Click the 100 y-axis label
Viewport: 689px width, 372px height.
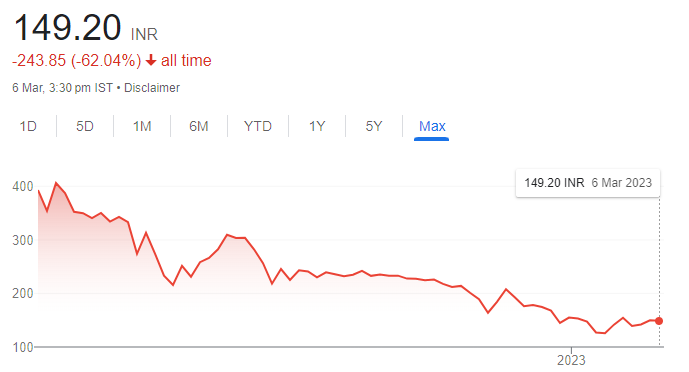[x=23, y=347]
